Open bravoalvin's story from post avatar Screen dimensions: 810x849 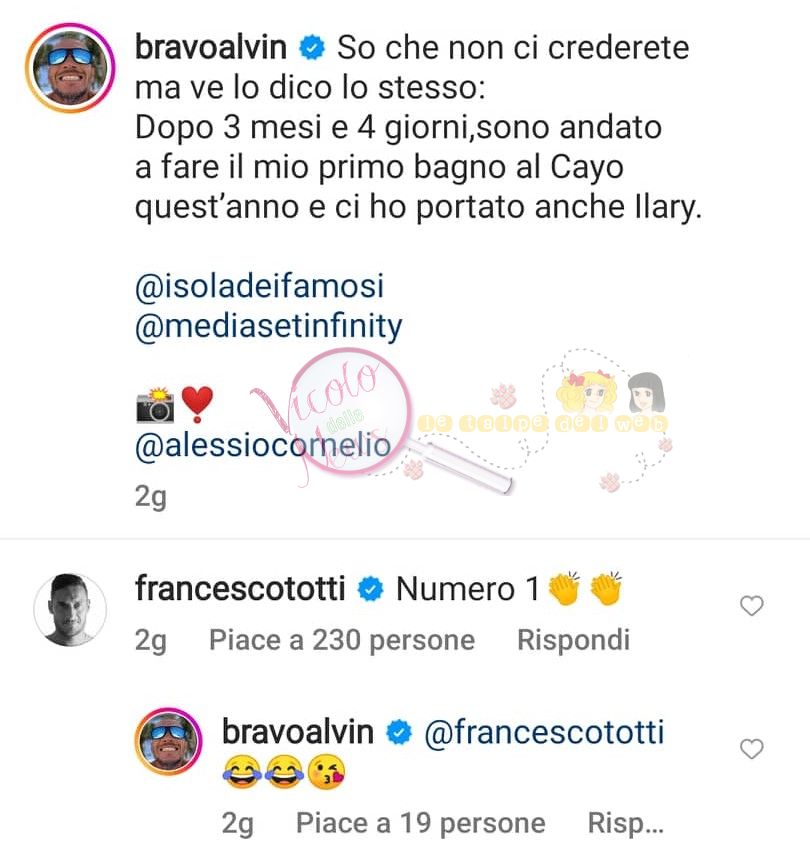70,68
